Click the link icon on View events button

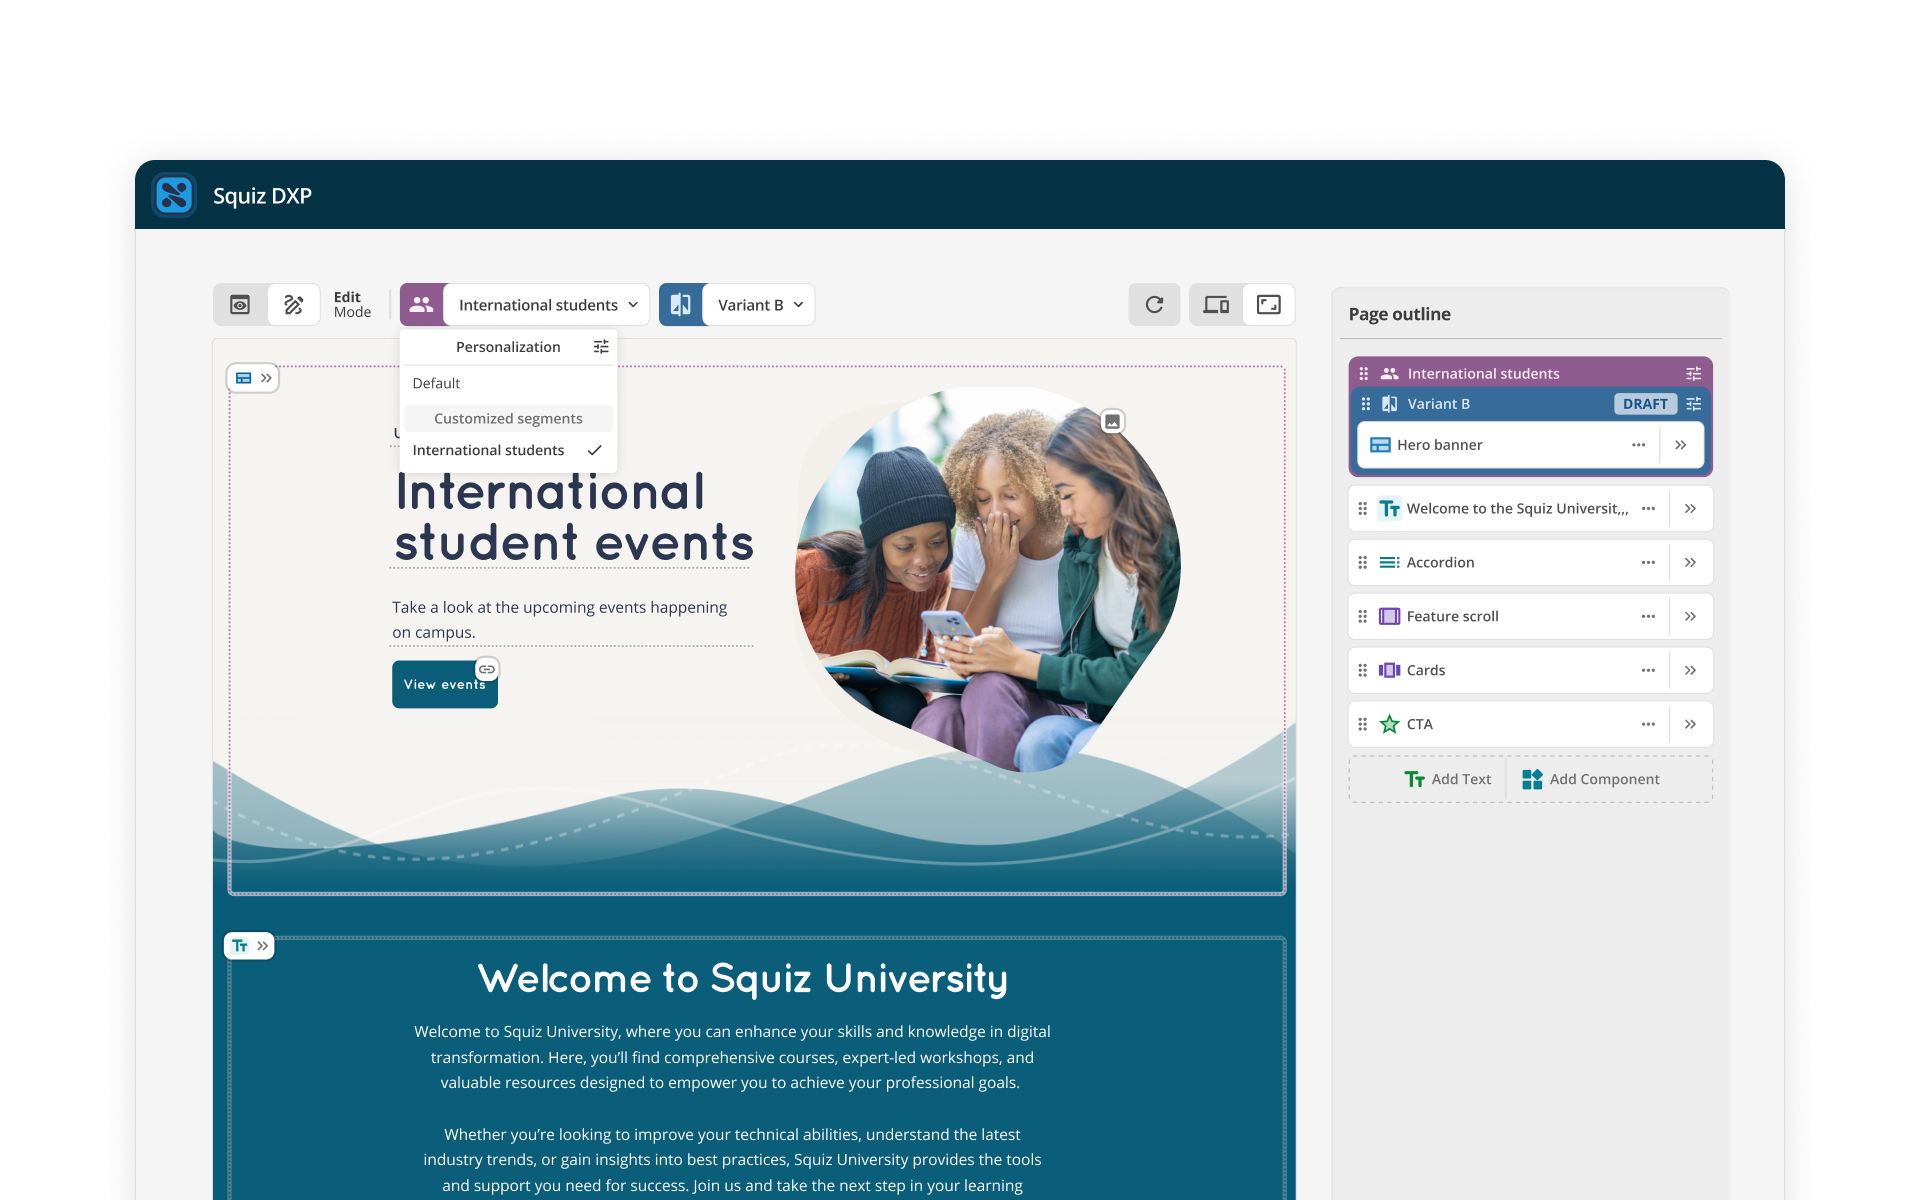[x=487, y=669]
